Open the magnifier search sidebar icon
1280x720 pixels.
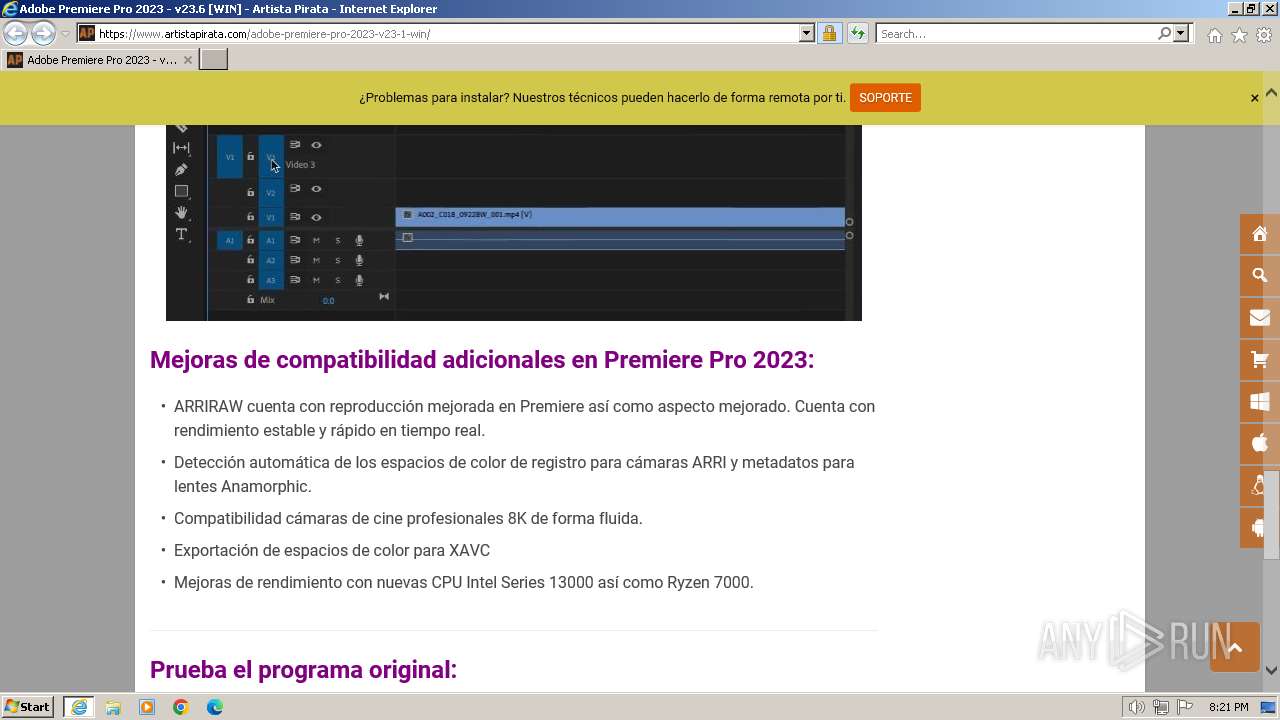(x=1259, y=275)
